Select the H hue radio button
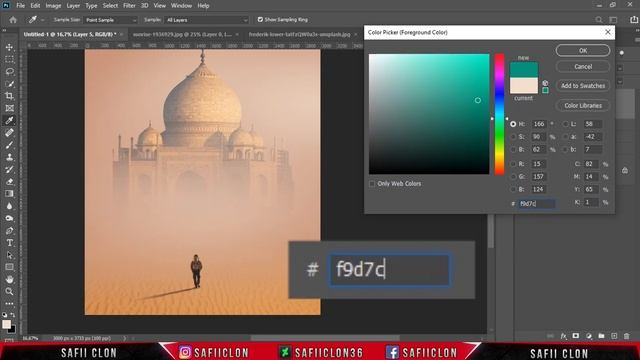 coord(513,124)
